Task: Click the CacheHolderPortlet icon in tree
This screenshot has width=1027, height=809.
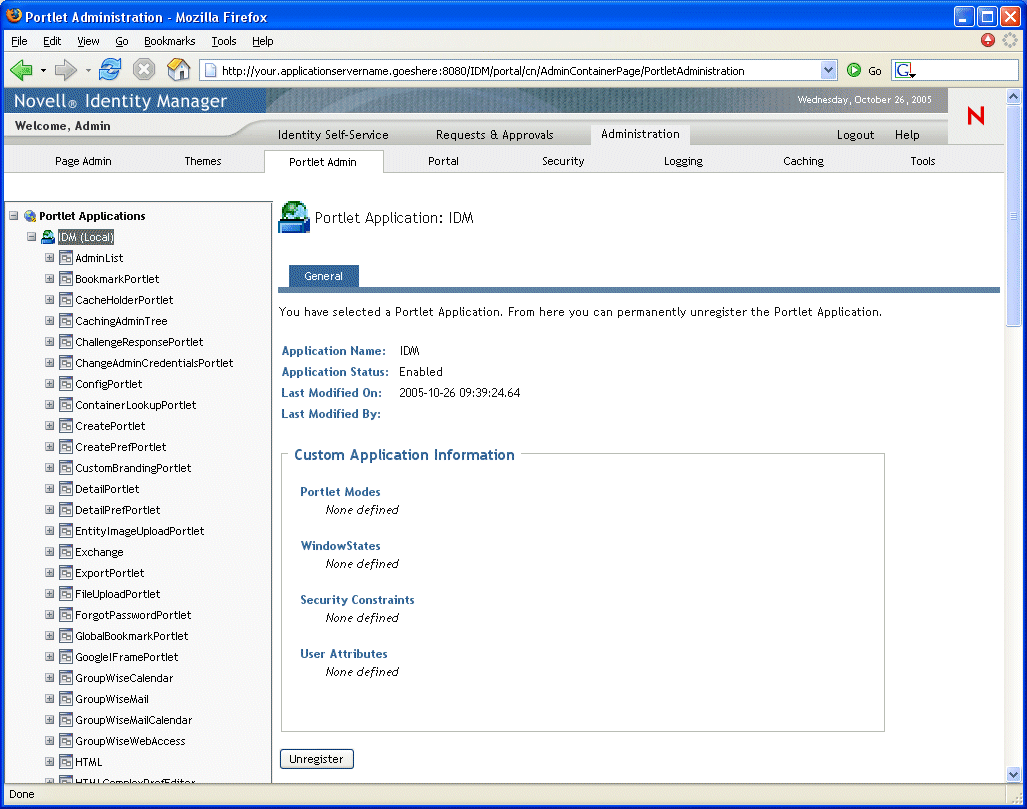Action: pos(65,300)
